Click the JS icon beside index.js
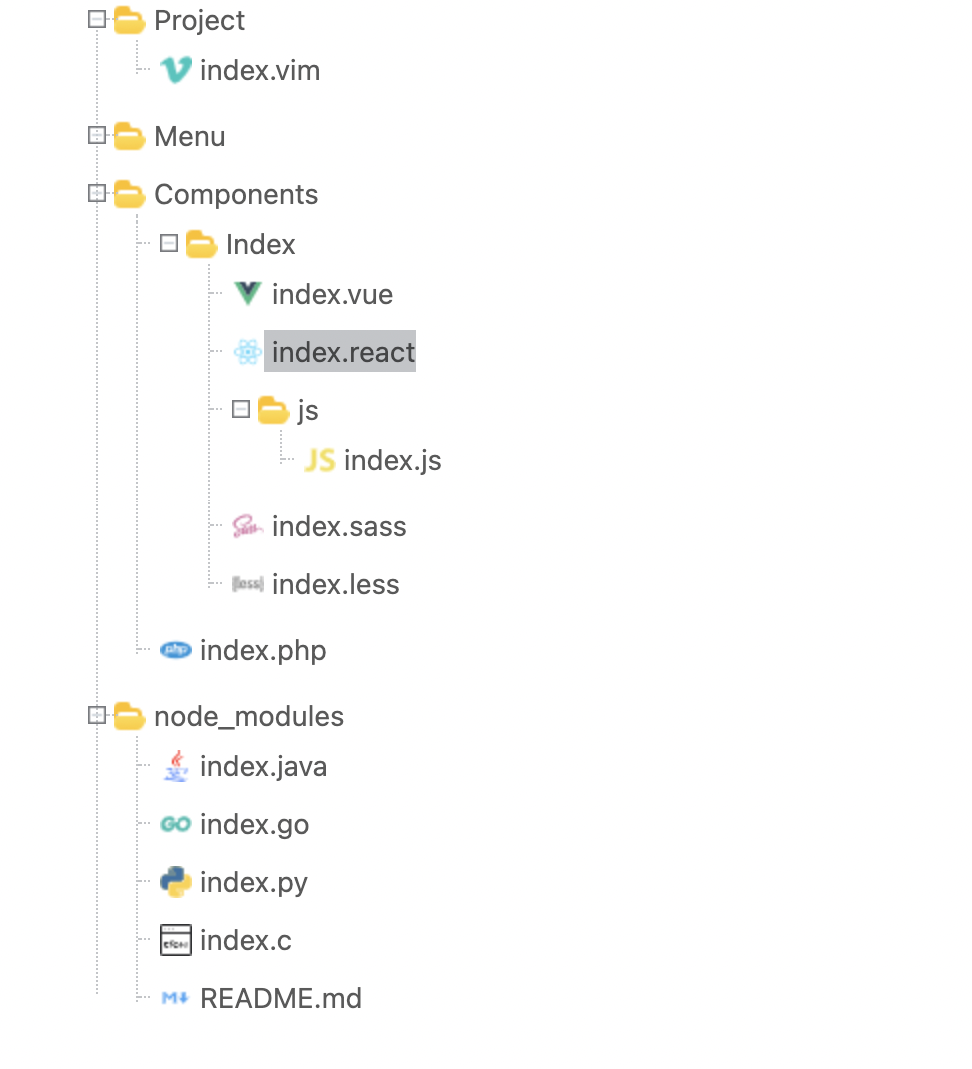The image size is (972, 1069). 320,460
